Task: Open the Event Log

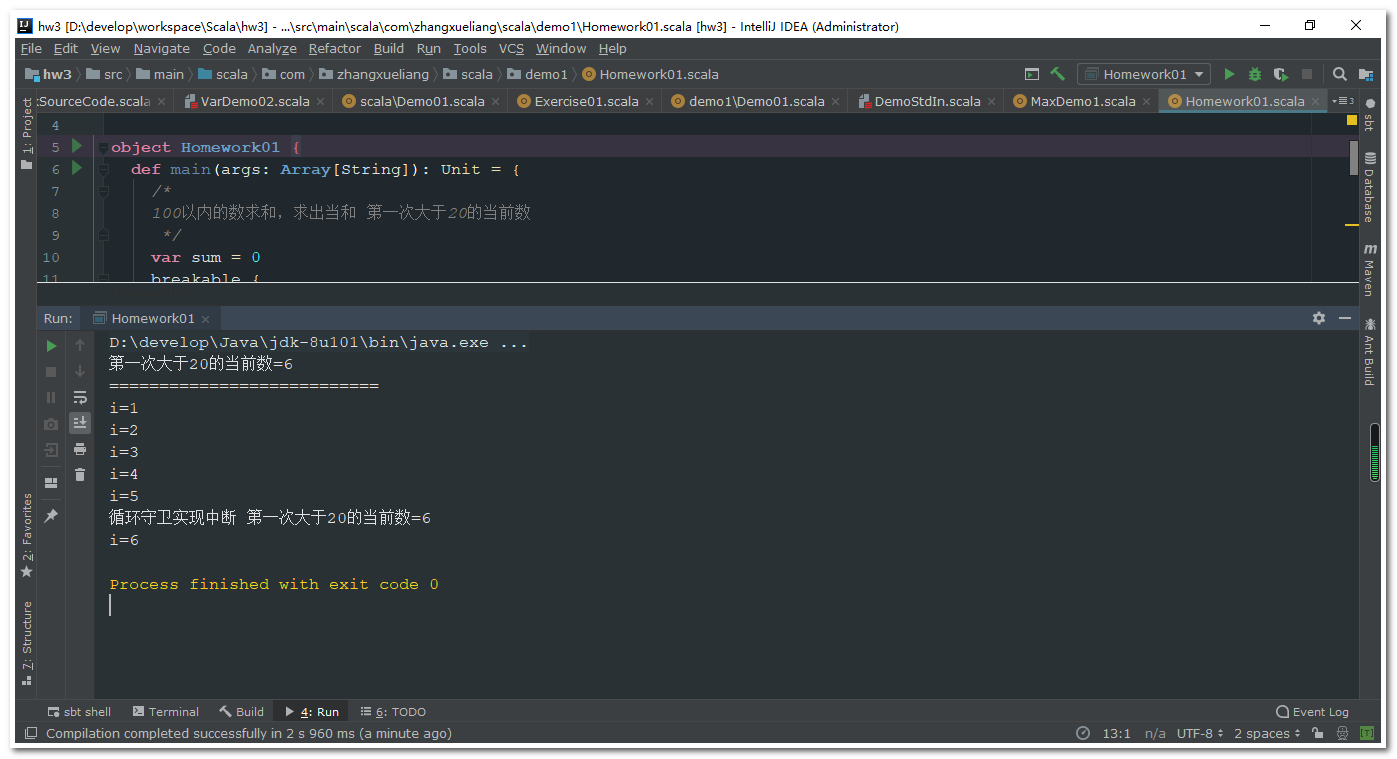Action: 1312,712
